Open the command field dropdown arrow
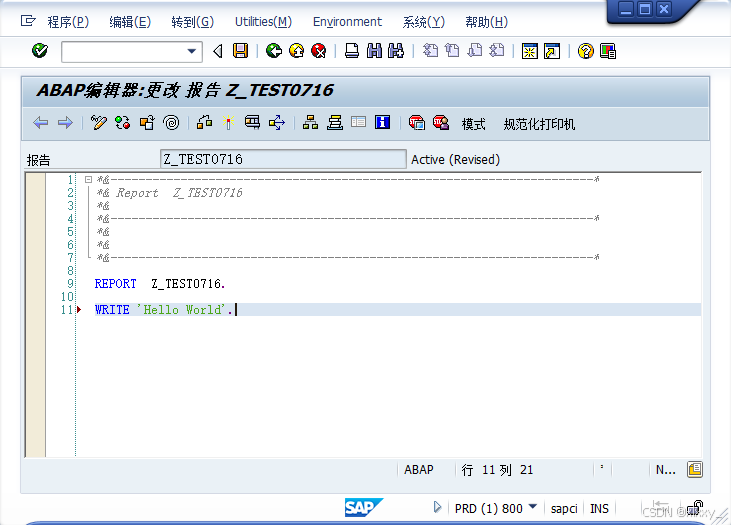 (x=192, y=51)
